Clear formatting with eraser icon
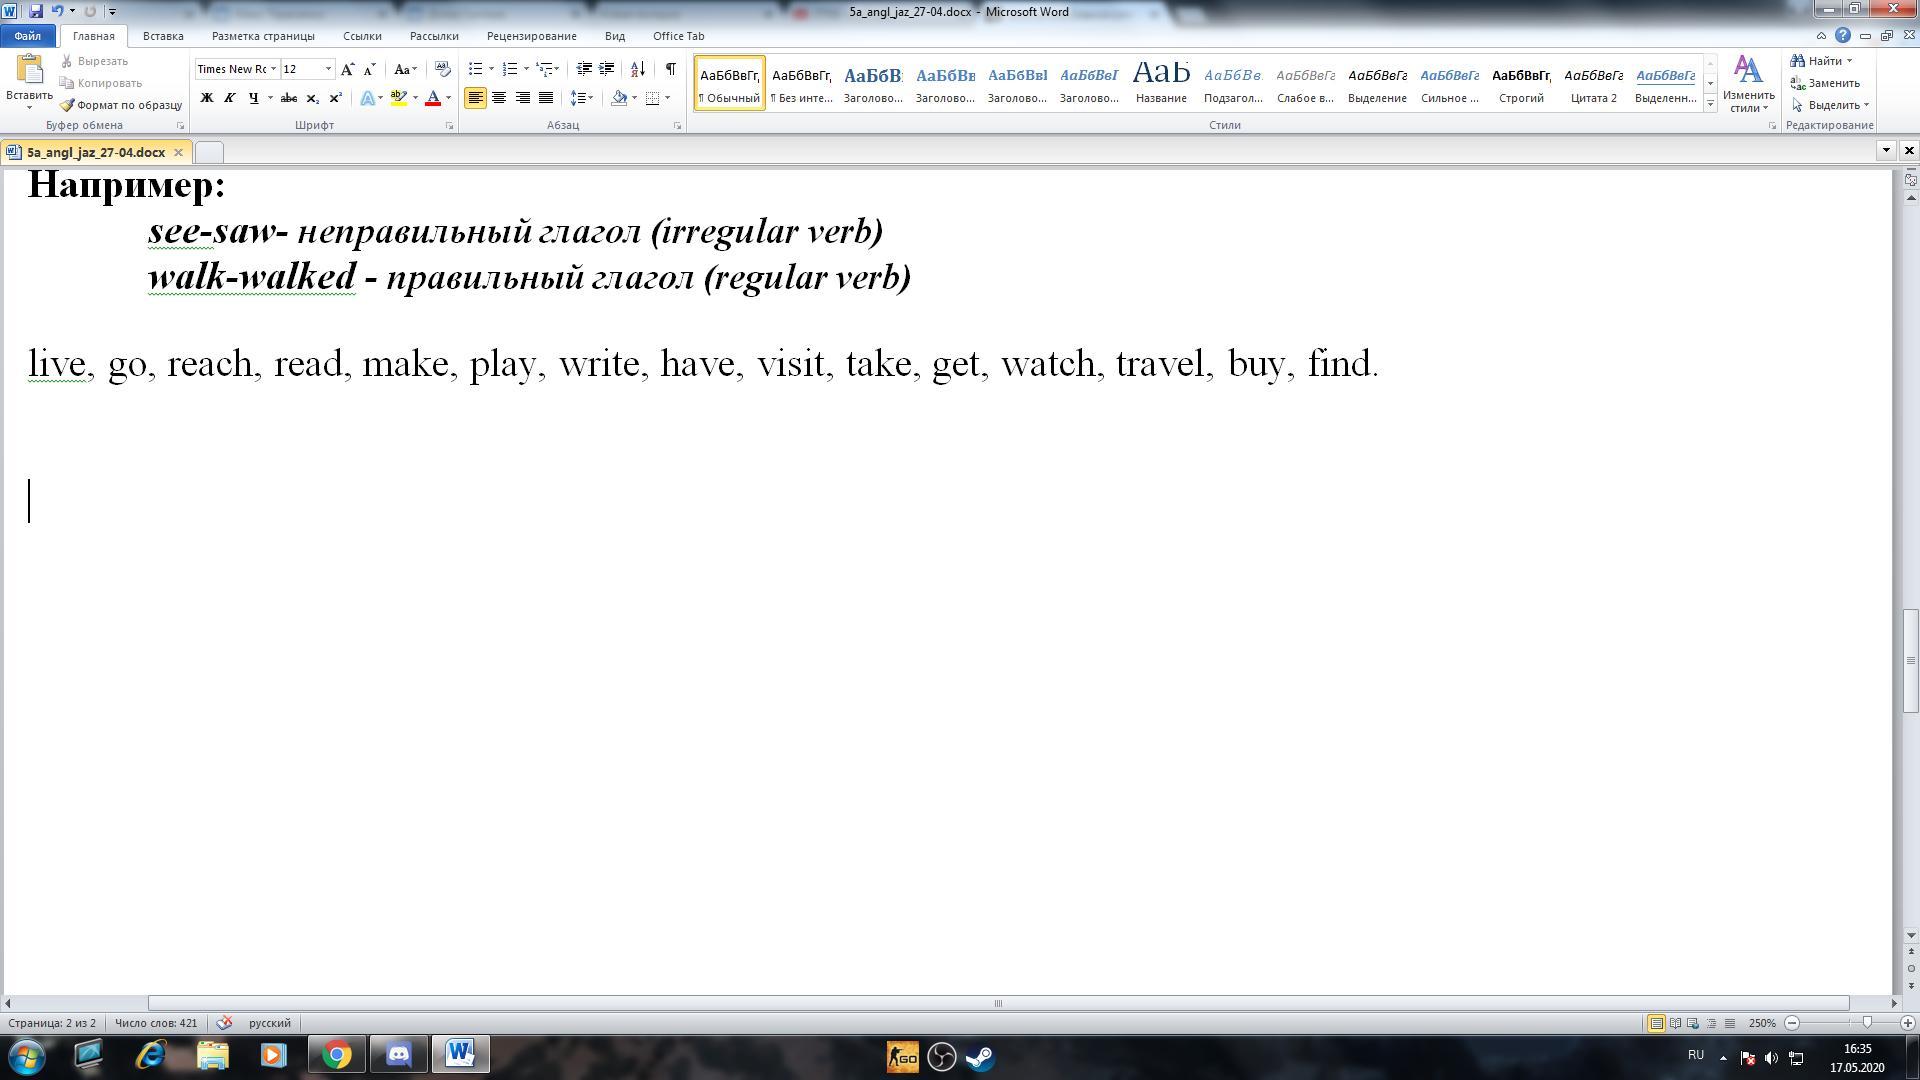The width and height of the screenshot is (1920, 1080). [x=442, y=69]
